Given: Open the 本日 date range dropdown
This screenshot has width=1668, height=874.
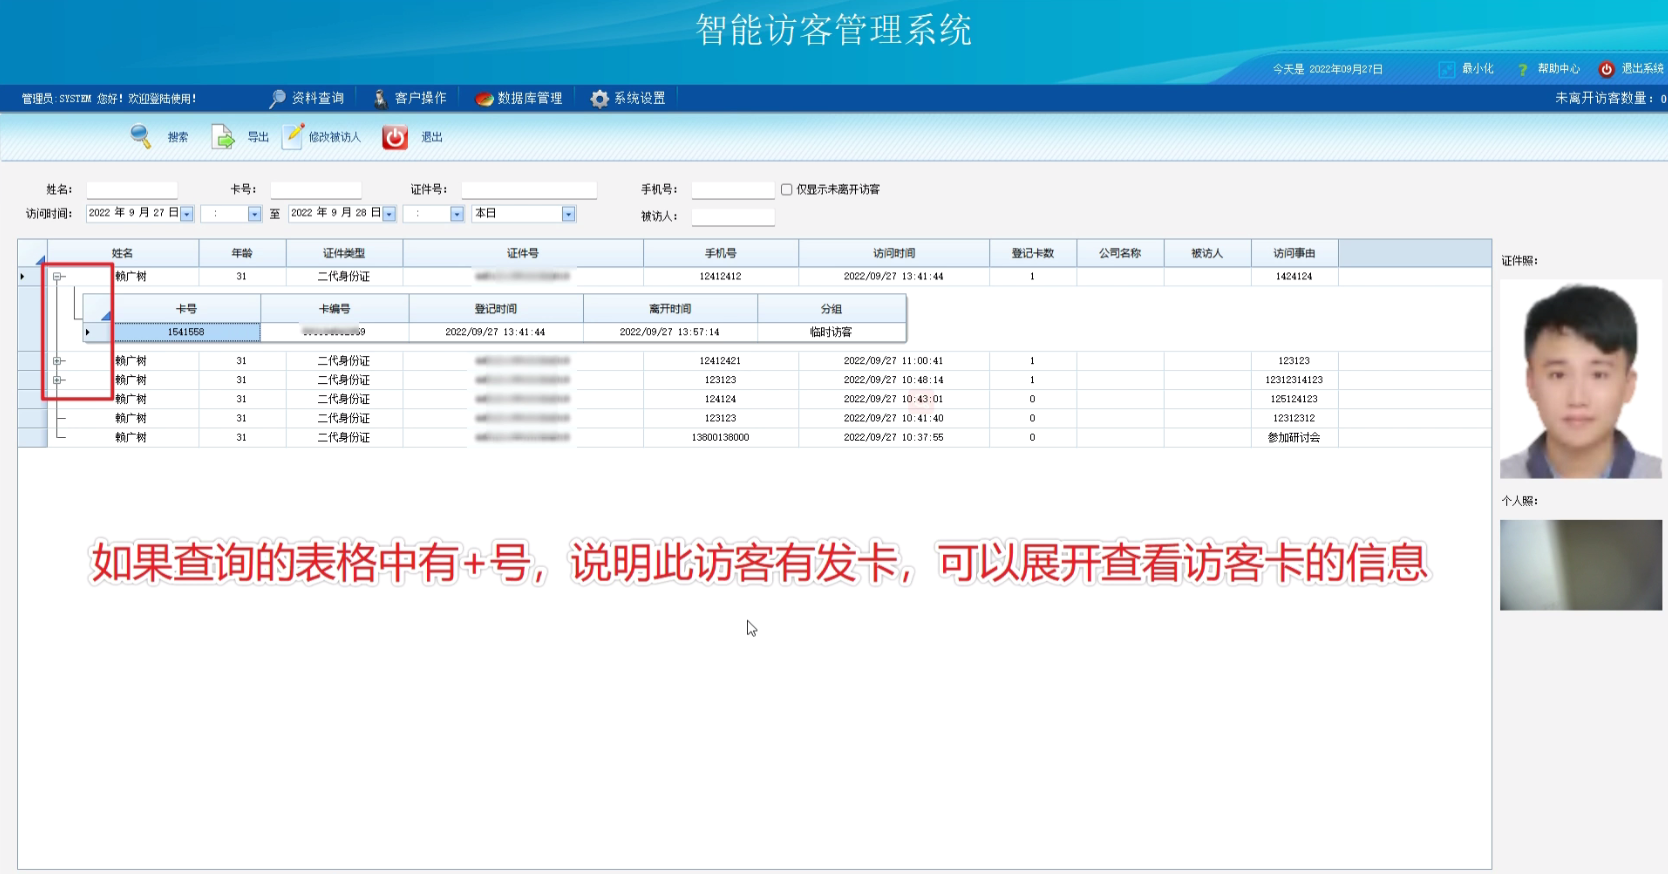Looking at the screenshot, I should coord(568,214).
